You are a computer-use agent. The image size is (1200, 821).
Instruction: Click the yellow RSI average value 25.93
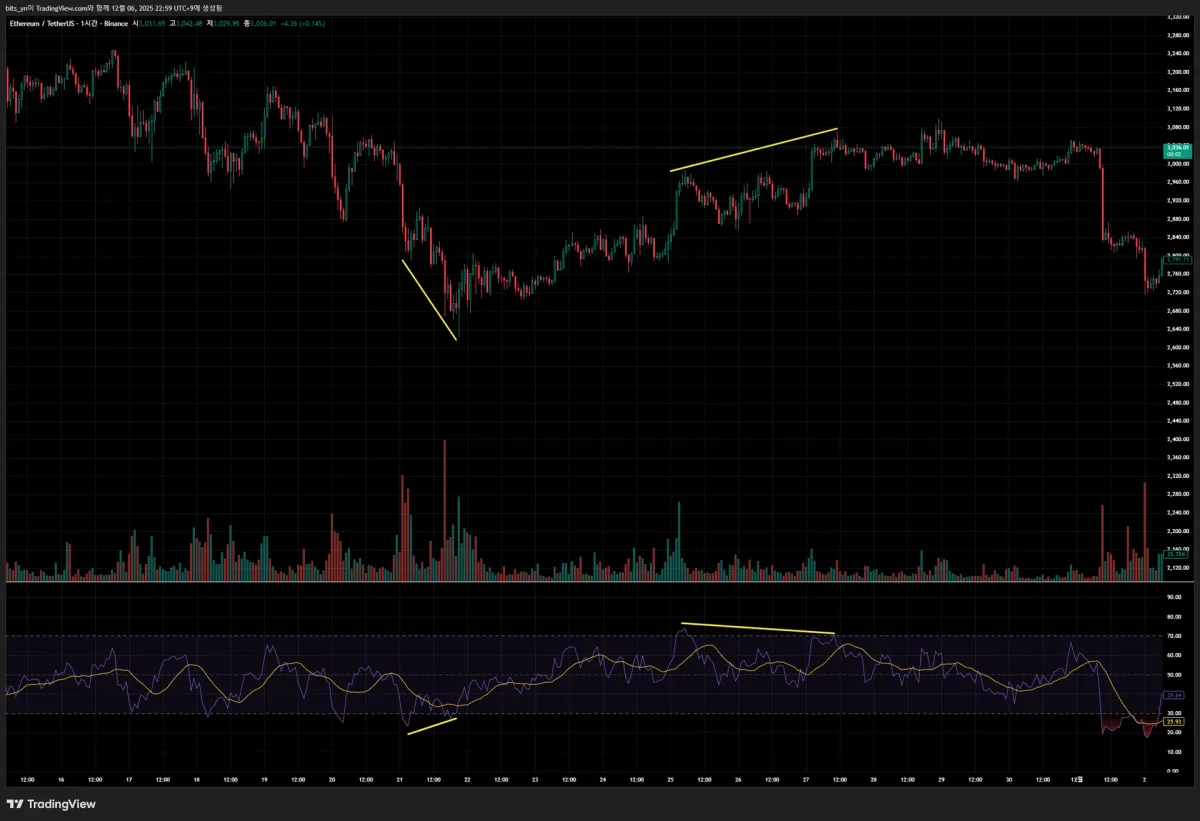(1175, 721)
